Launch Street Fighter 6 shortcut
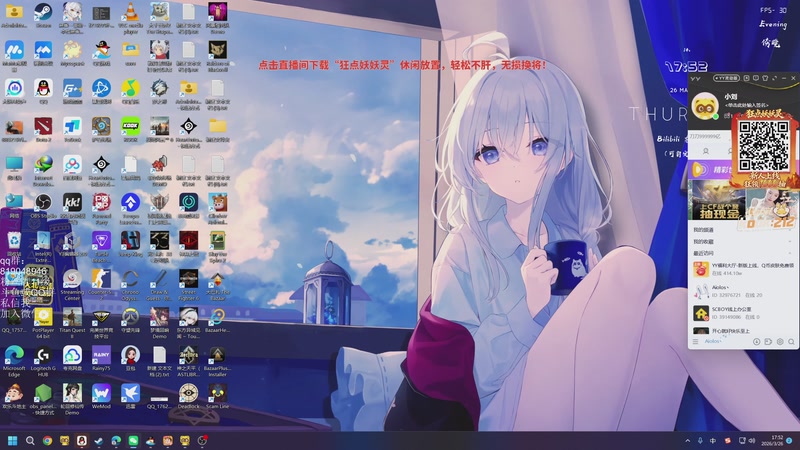This screenshot has width=800, height=450. (189, 285)
